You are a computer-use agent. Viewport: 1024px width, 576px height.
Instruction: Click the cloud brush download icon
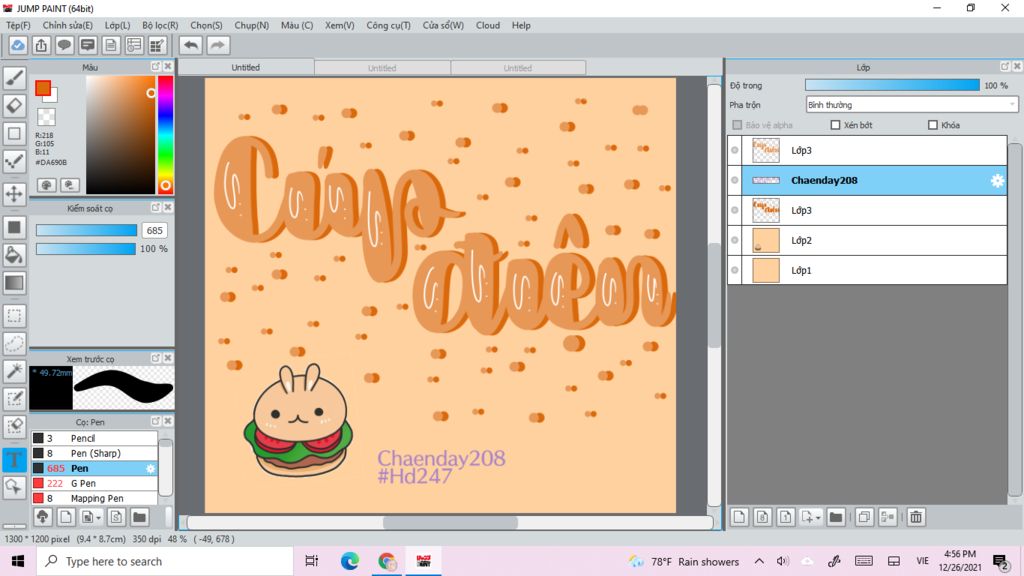(42, 517)
